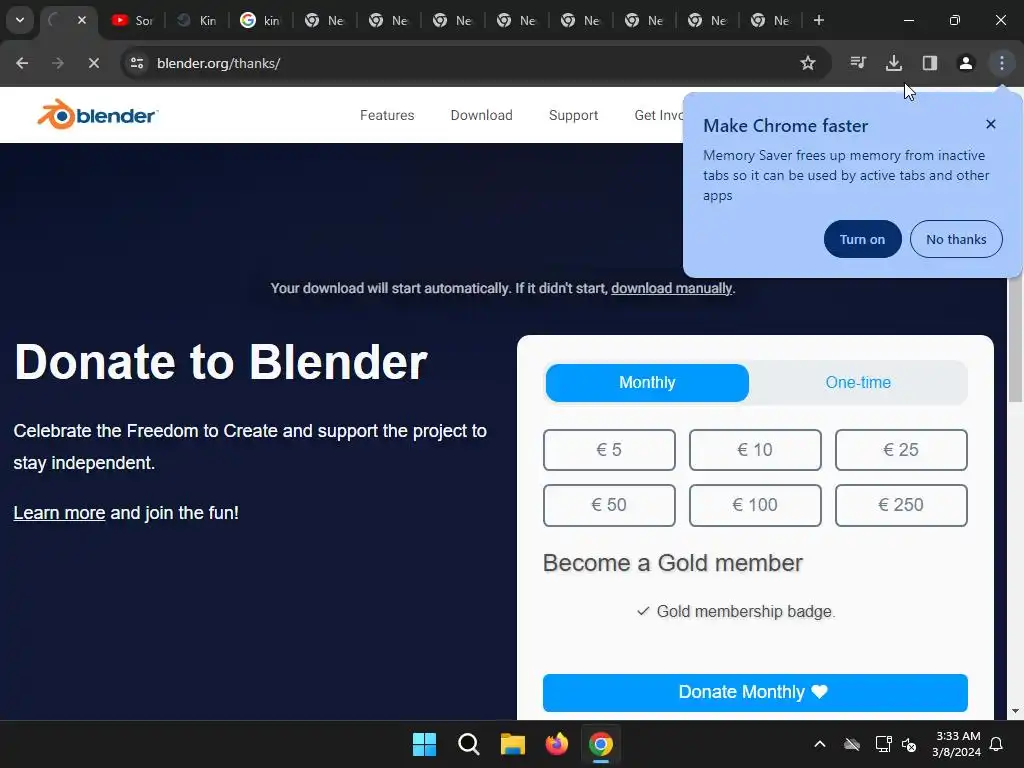Open Download navigation item

[481, 115]
